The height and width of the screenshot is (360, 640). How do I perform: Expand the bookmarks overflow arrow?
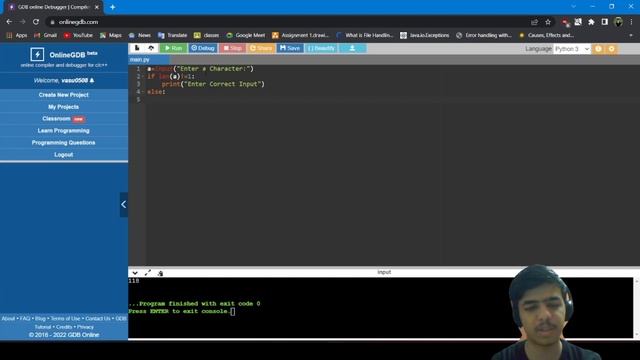click(x=631, y=36)
